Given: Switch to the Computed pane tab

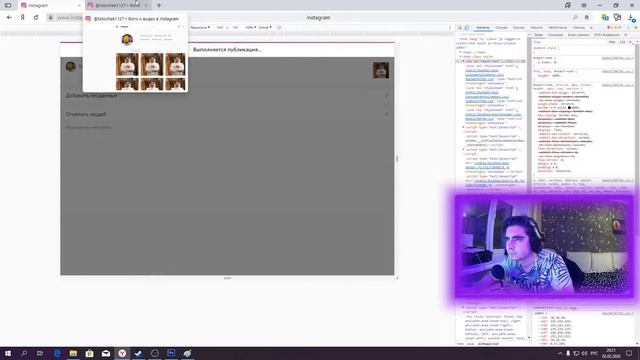Looking at the screenshot, I should (x=555, y=35).
